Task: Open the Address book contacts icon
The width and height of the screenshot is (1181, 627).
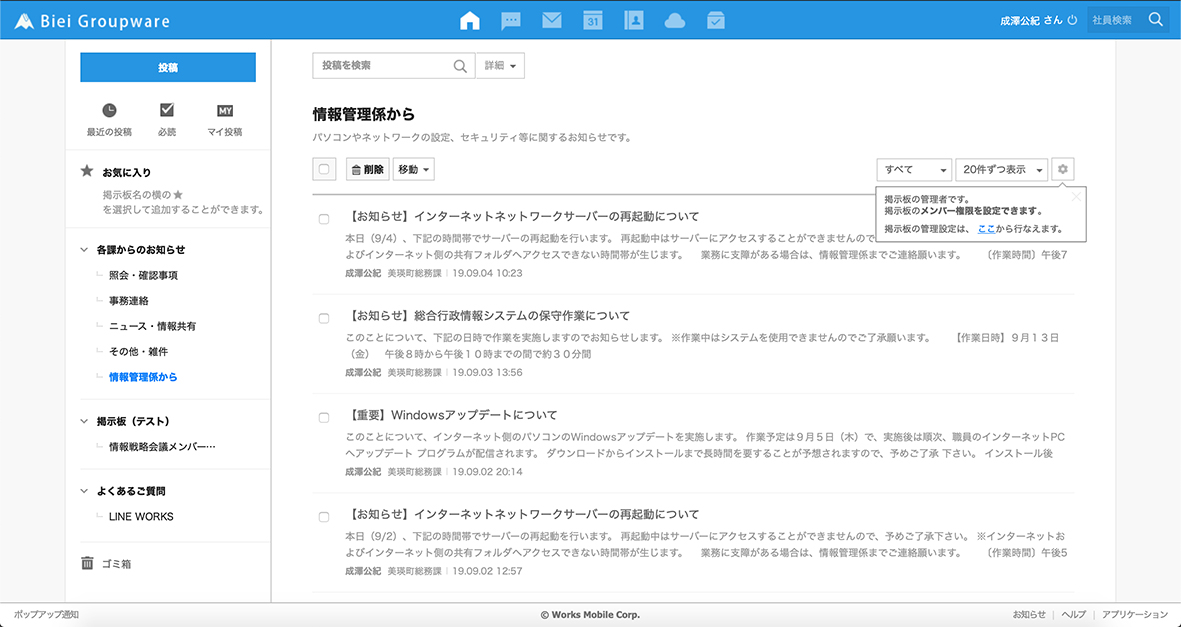Action: (x=633, y=20)
